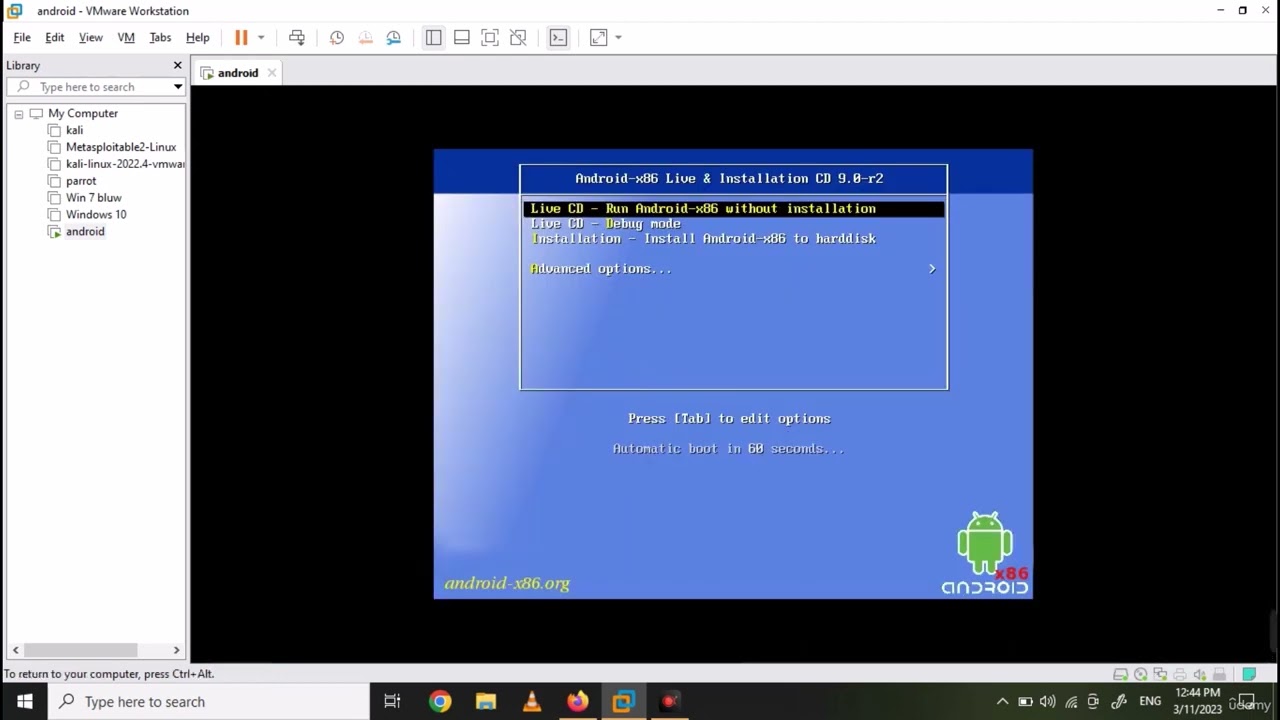
Task: Toggle the library sidebar view icon
Action: 433,37
